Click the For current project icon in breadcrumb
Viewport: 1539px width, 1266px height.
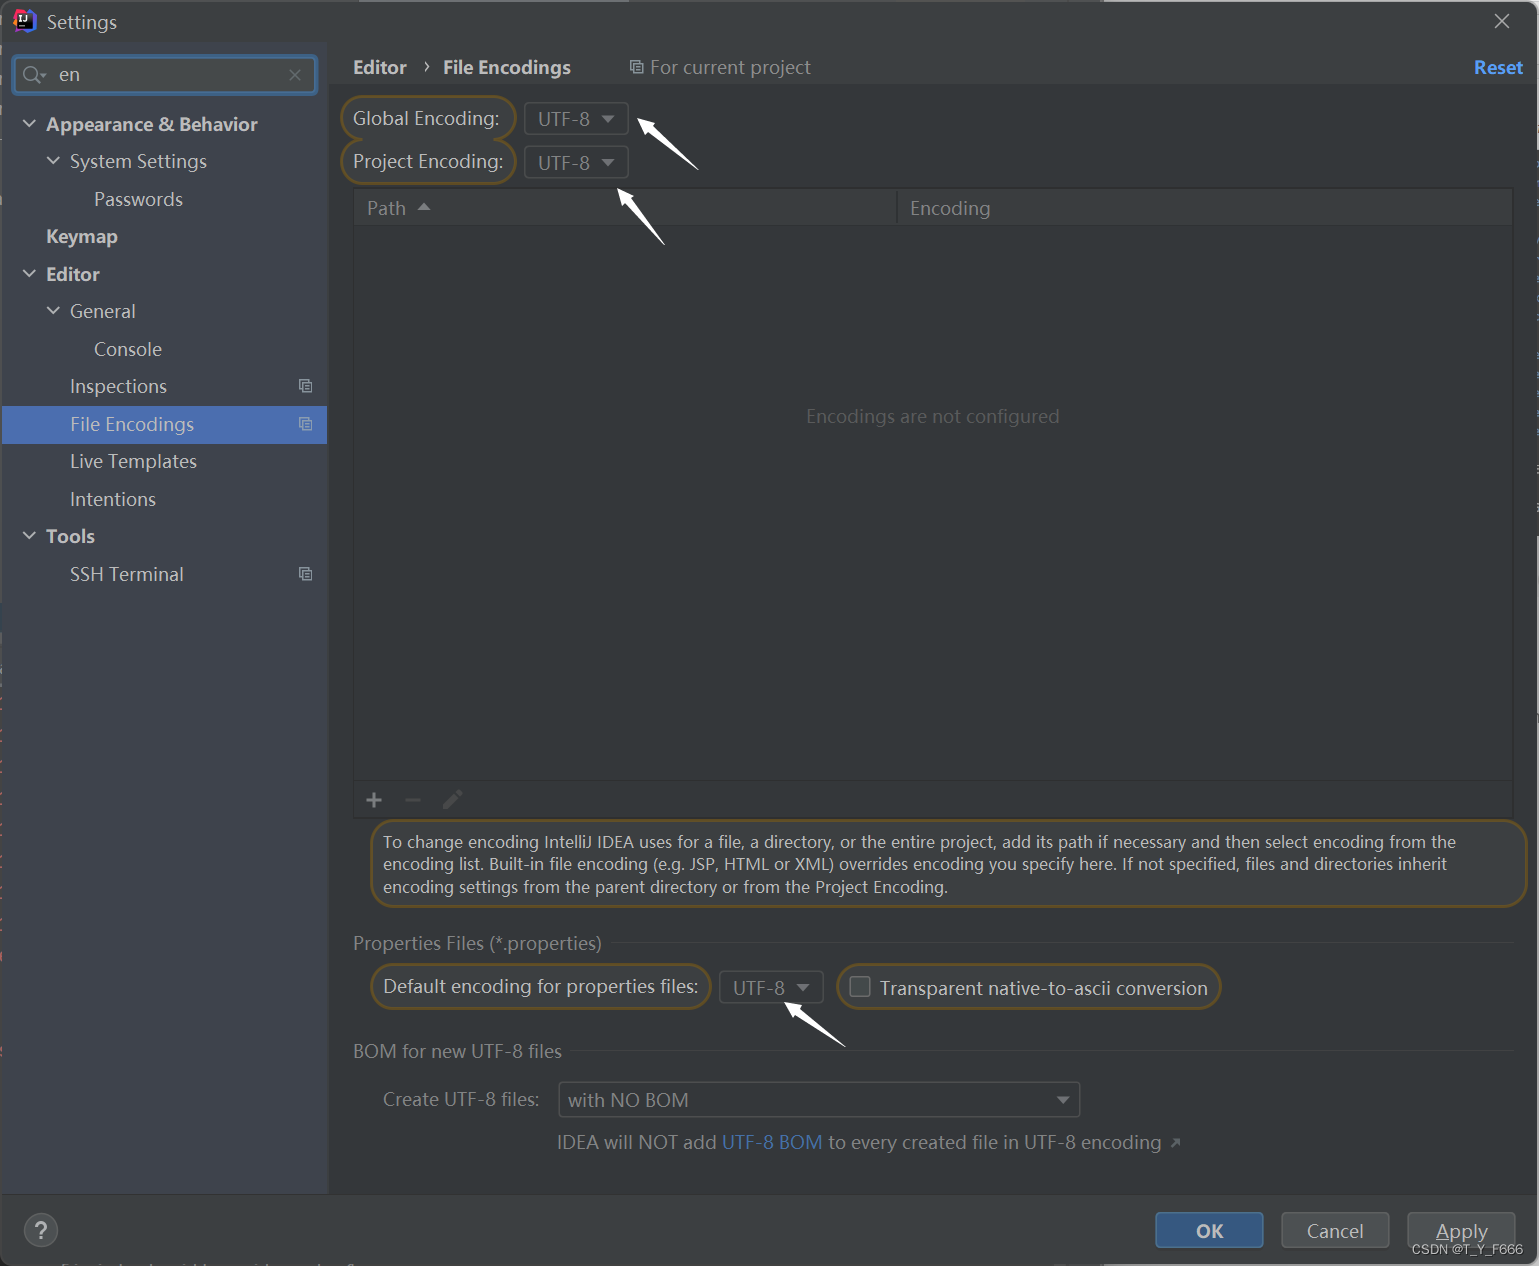637,67
